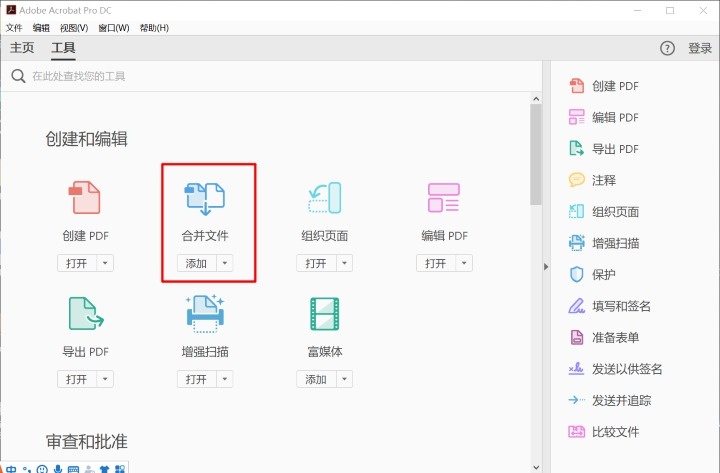The image size is (720, 473).
Task: Open 准备表单 tool in sidebar
Action: click(x=604, y=338)
